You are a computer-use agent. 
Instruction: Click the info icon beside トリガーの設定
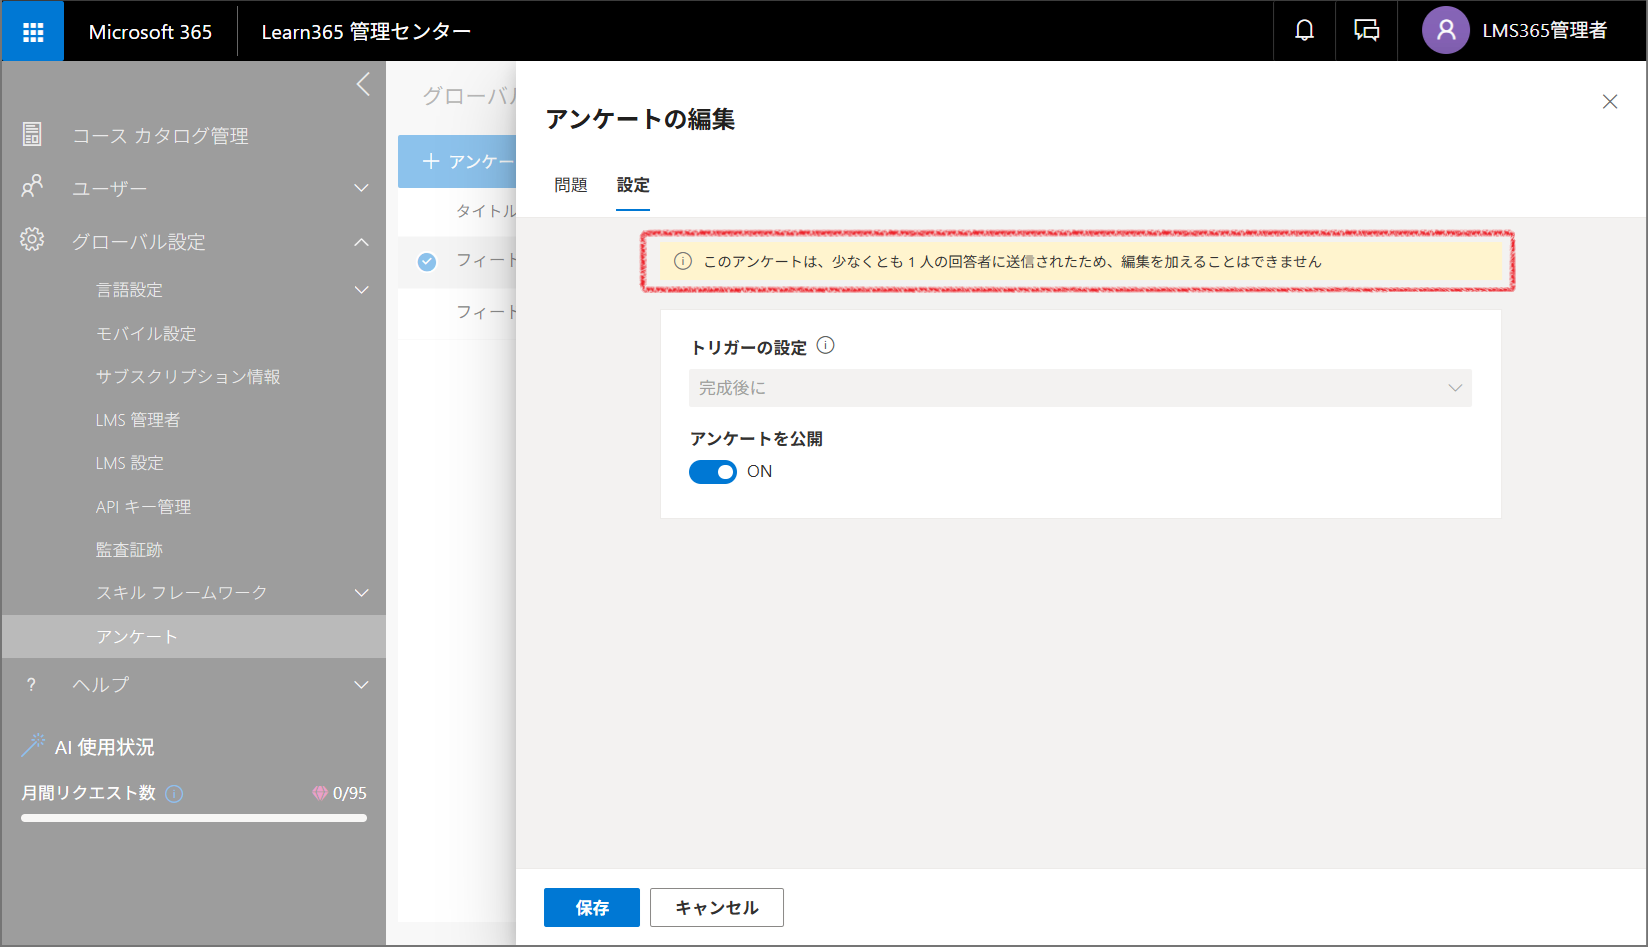coord(825,346)
